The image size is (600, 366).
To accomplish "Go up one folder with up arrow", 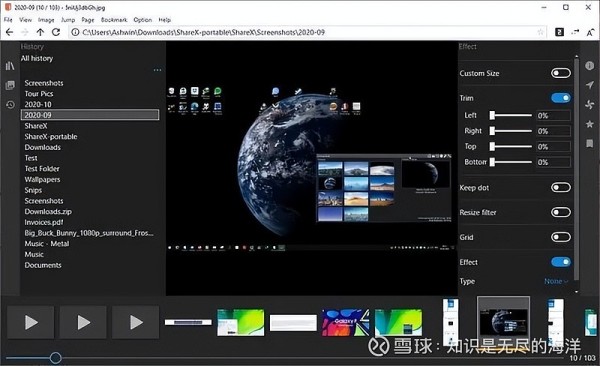I will click(40, 32).
